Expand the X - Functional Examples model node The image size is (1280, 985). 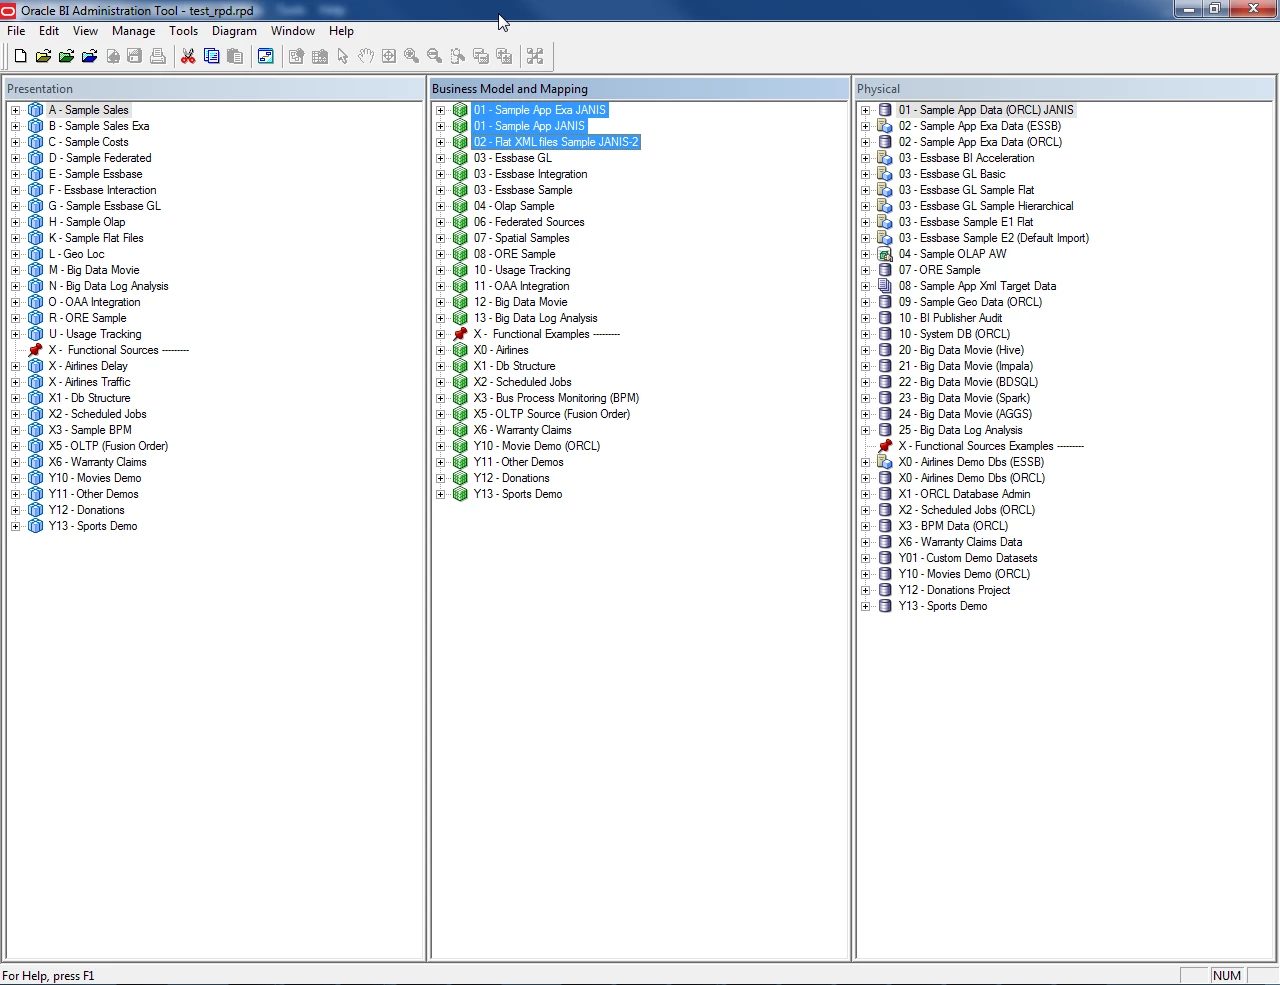click(440, 334)
